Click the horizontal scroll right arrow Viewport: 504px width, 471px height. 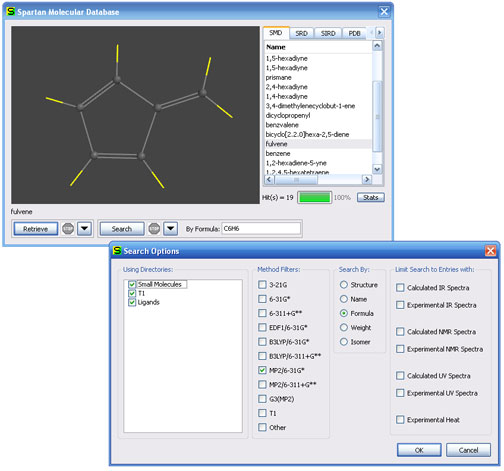coord(367,180)
